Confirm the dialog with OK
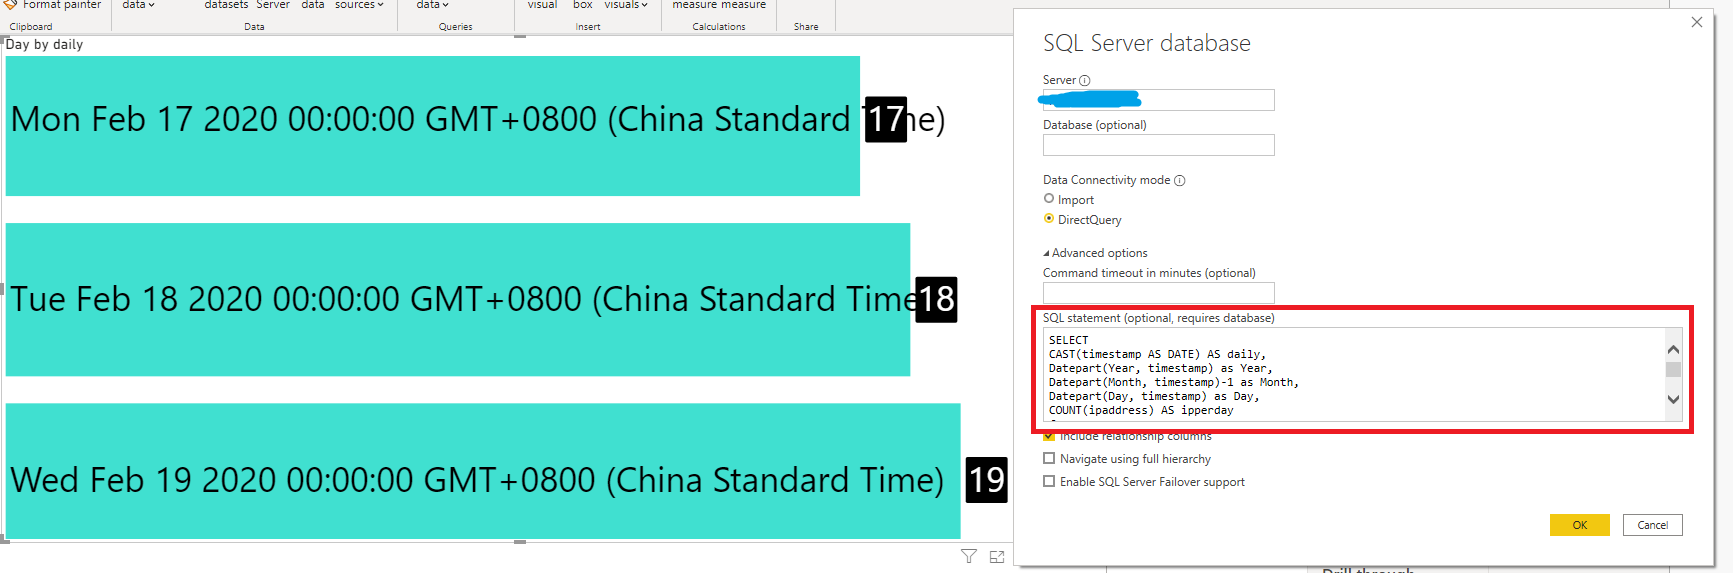This screenshot has width=1733, height=573. click(1579, 525)
